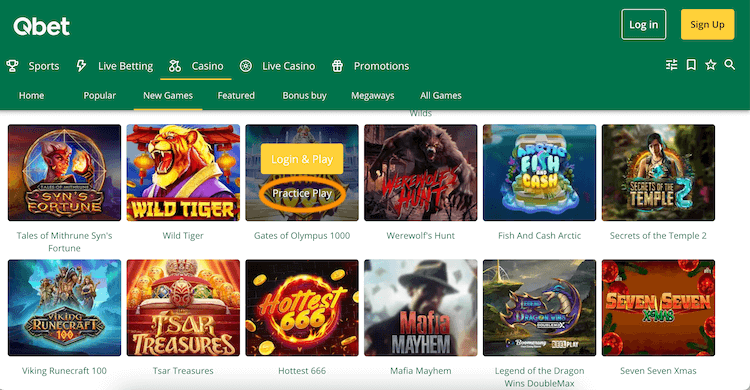
Task: Open Seven Seven Xmas thumbnail
Action: pyautogui.click(x=658, y=308)
